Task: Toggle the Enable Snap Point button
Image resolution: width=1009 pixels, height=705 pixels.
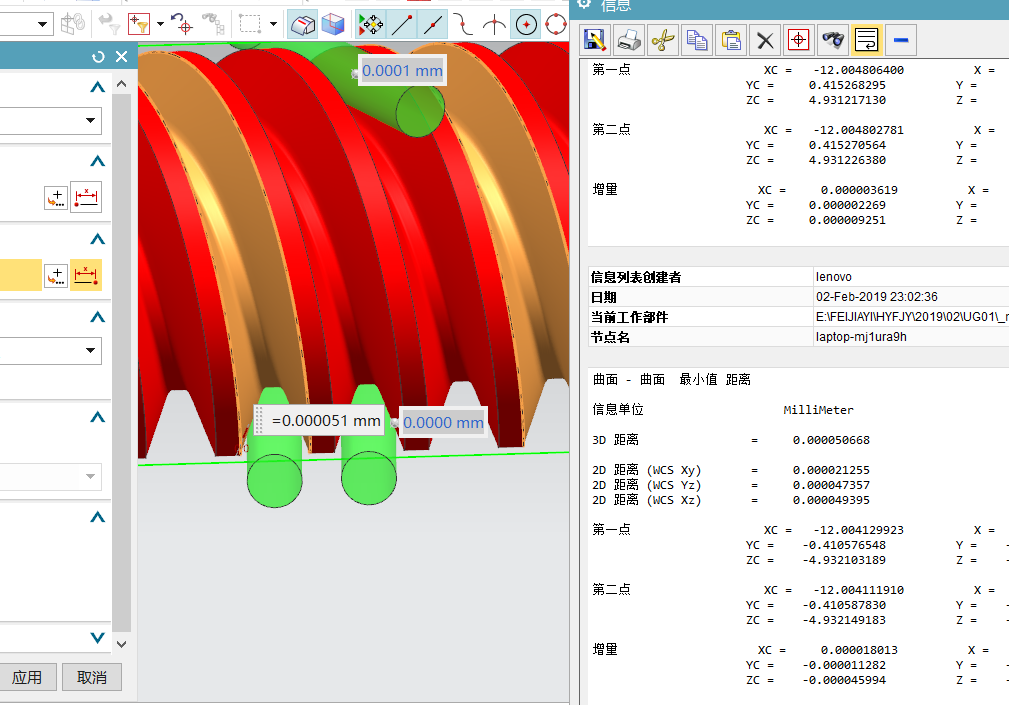Action: [x=371, y=24]
